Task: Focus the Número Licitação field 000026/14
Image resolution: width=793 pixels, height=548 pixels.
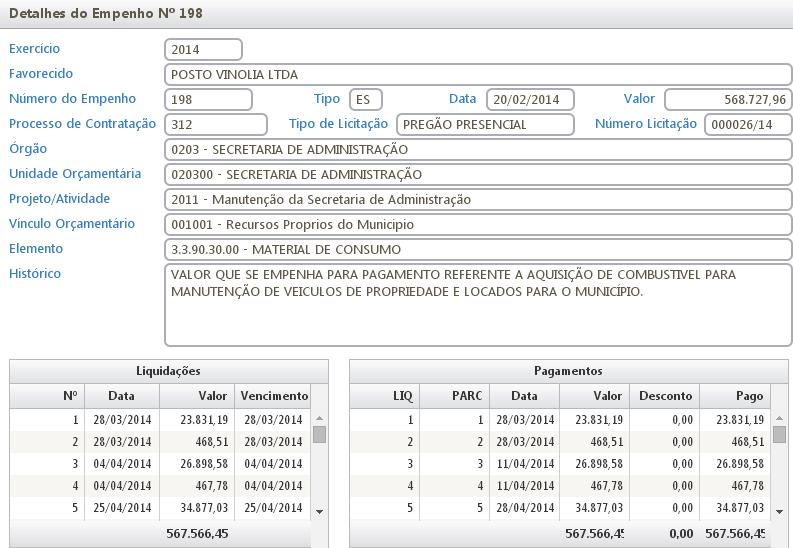Action: pyautogui.click(x=747, y=124)
